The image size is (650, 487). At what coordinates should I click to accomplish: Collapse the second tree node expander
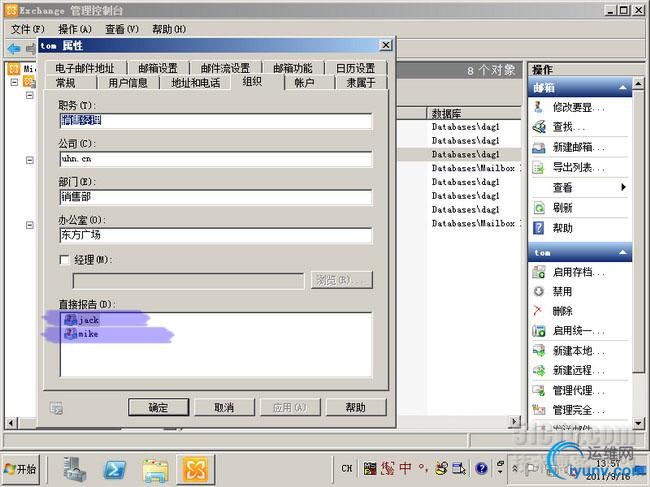click(30, 95)
